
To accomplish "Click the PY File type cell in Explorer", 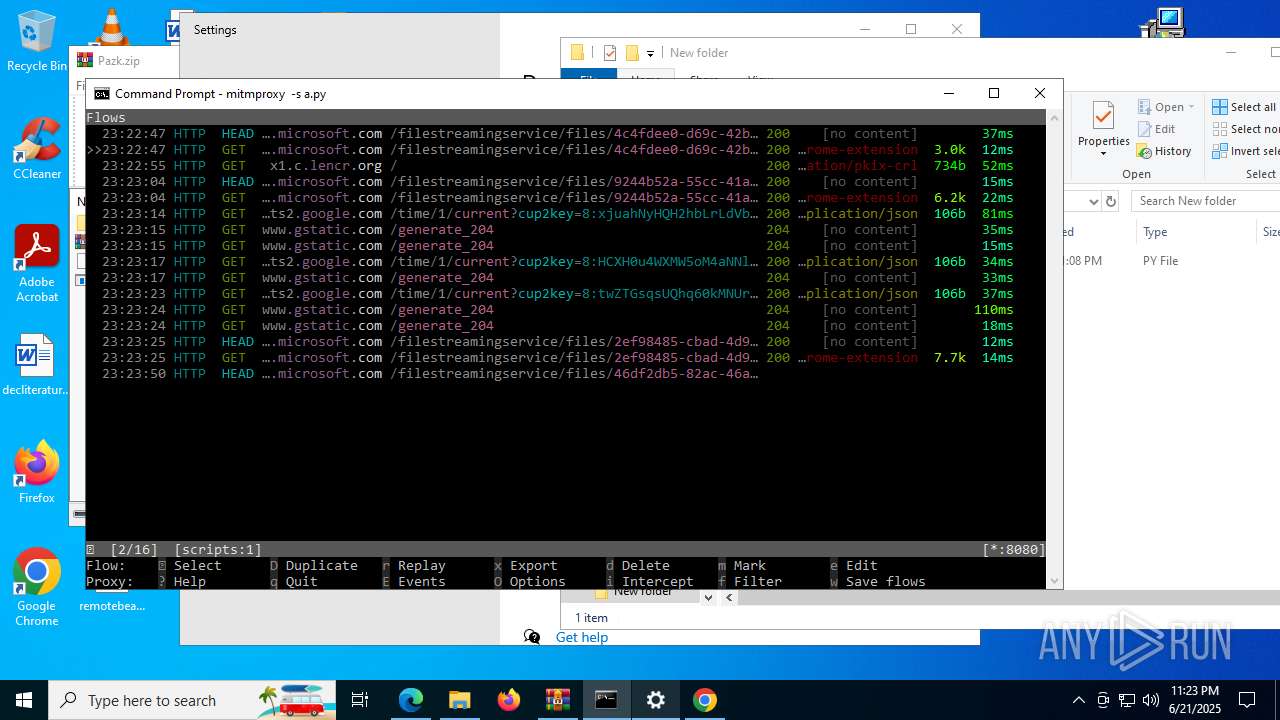I will click(x=1160, y=261).
